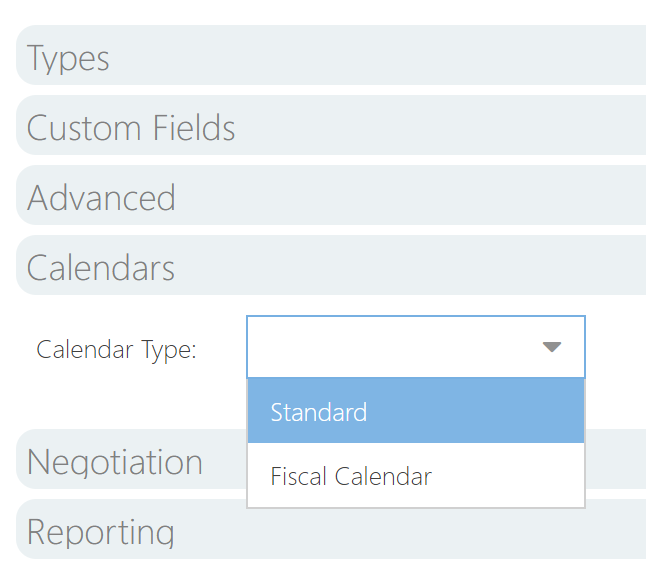Viewport: 646px width, 574px height.
Task: Click the Negotiation heading text
Action: pos(115,462)
